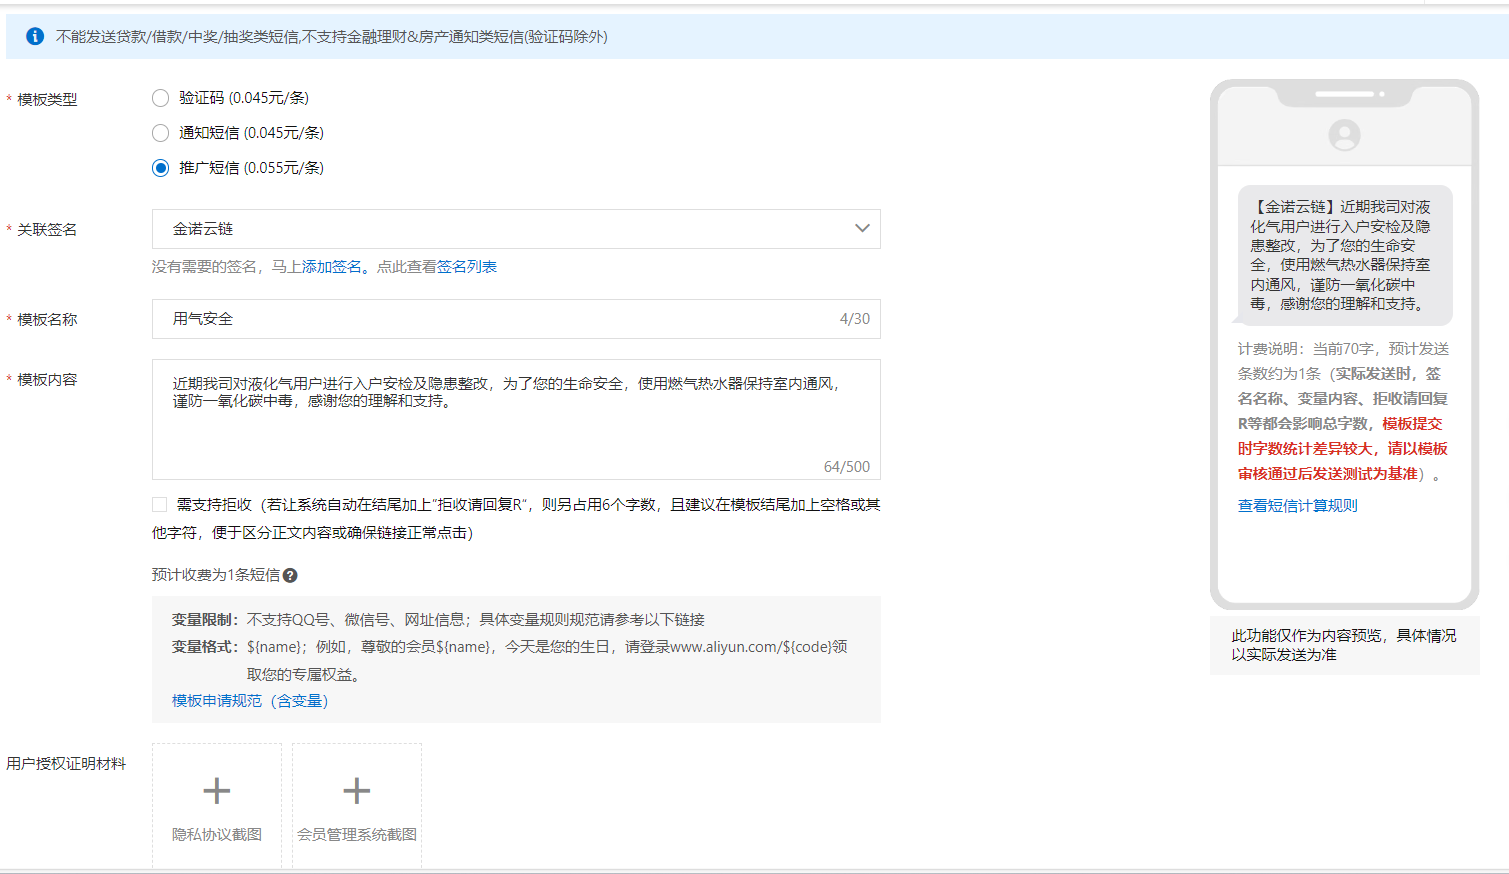The width and height of the screenshot is (1509, 874).
Task: Open 模板申请规范（含变量）link
Action: pyautogui.click(x=250, y=701)
